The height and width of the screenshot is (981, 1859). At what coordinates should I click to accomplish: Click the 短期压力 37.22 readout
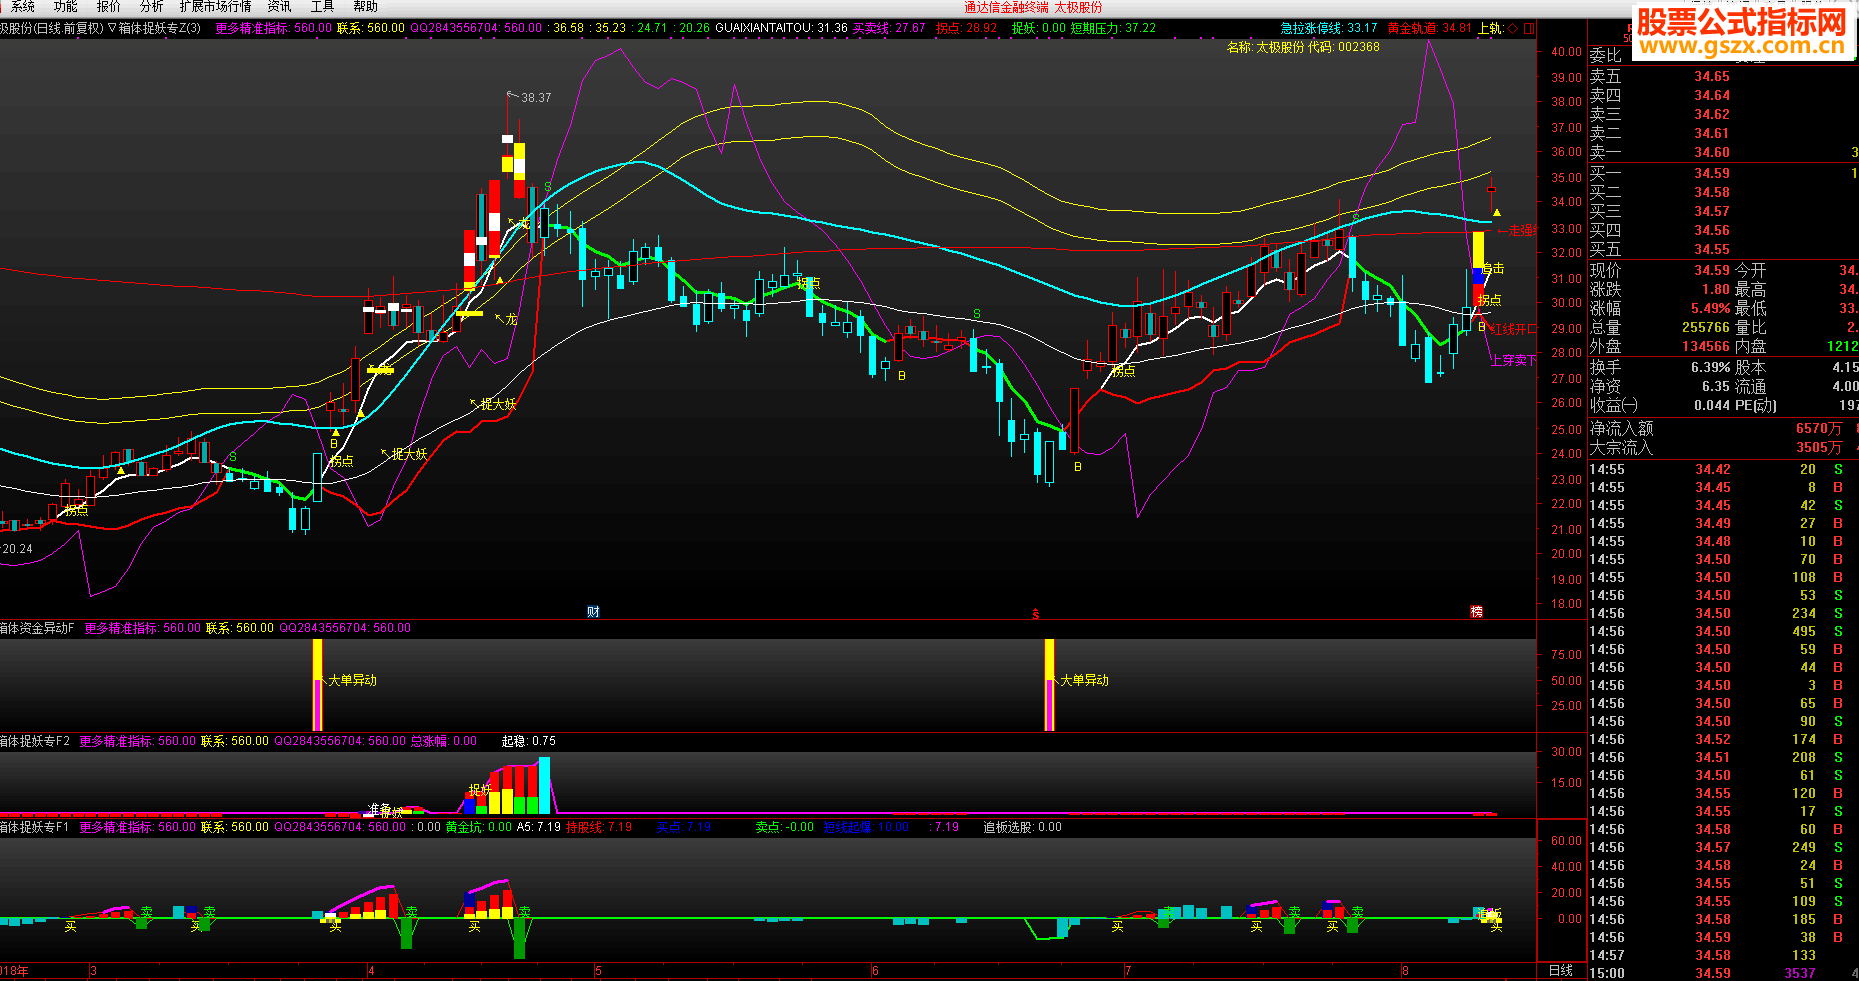[x=1113, y=28]
